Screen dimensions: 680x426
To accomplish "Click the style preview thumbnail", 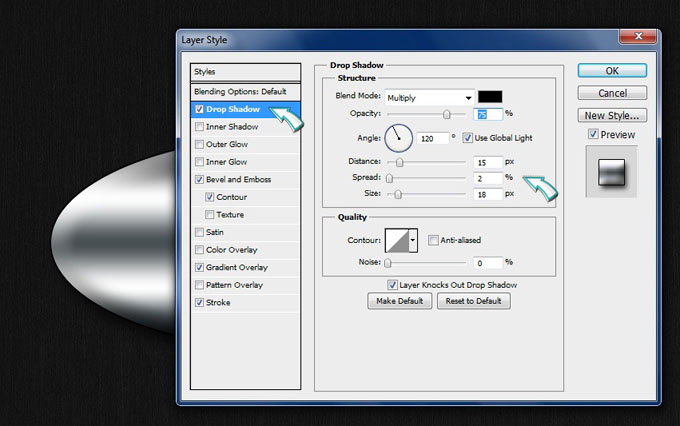I will point(611,172).
